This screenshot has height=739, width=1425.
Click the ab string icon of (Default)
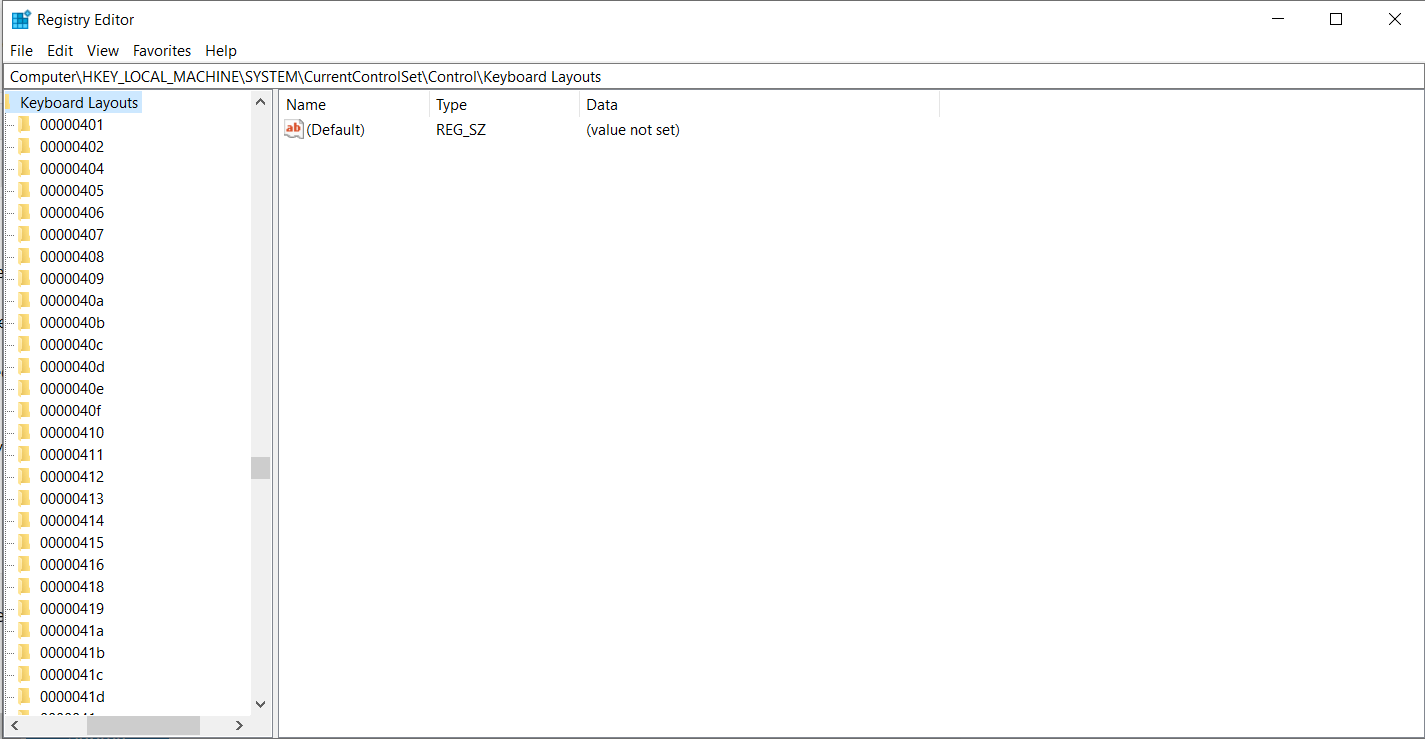tap(294, 129)
